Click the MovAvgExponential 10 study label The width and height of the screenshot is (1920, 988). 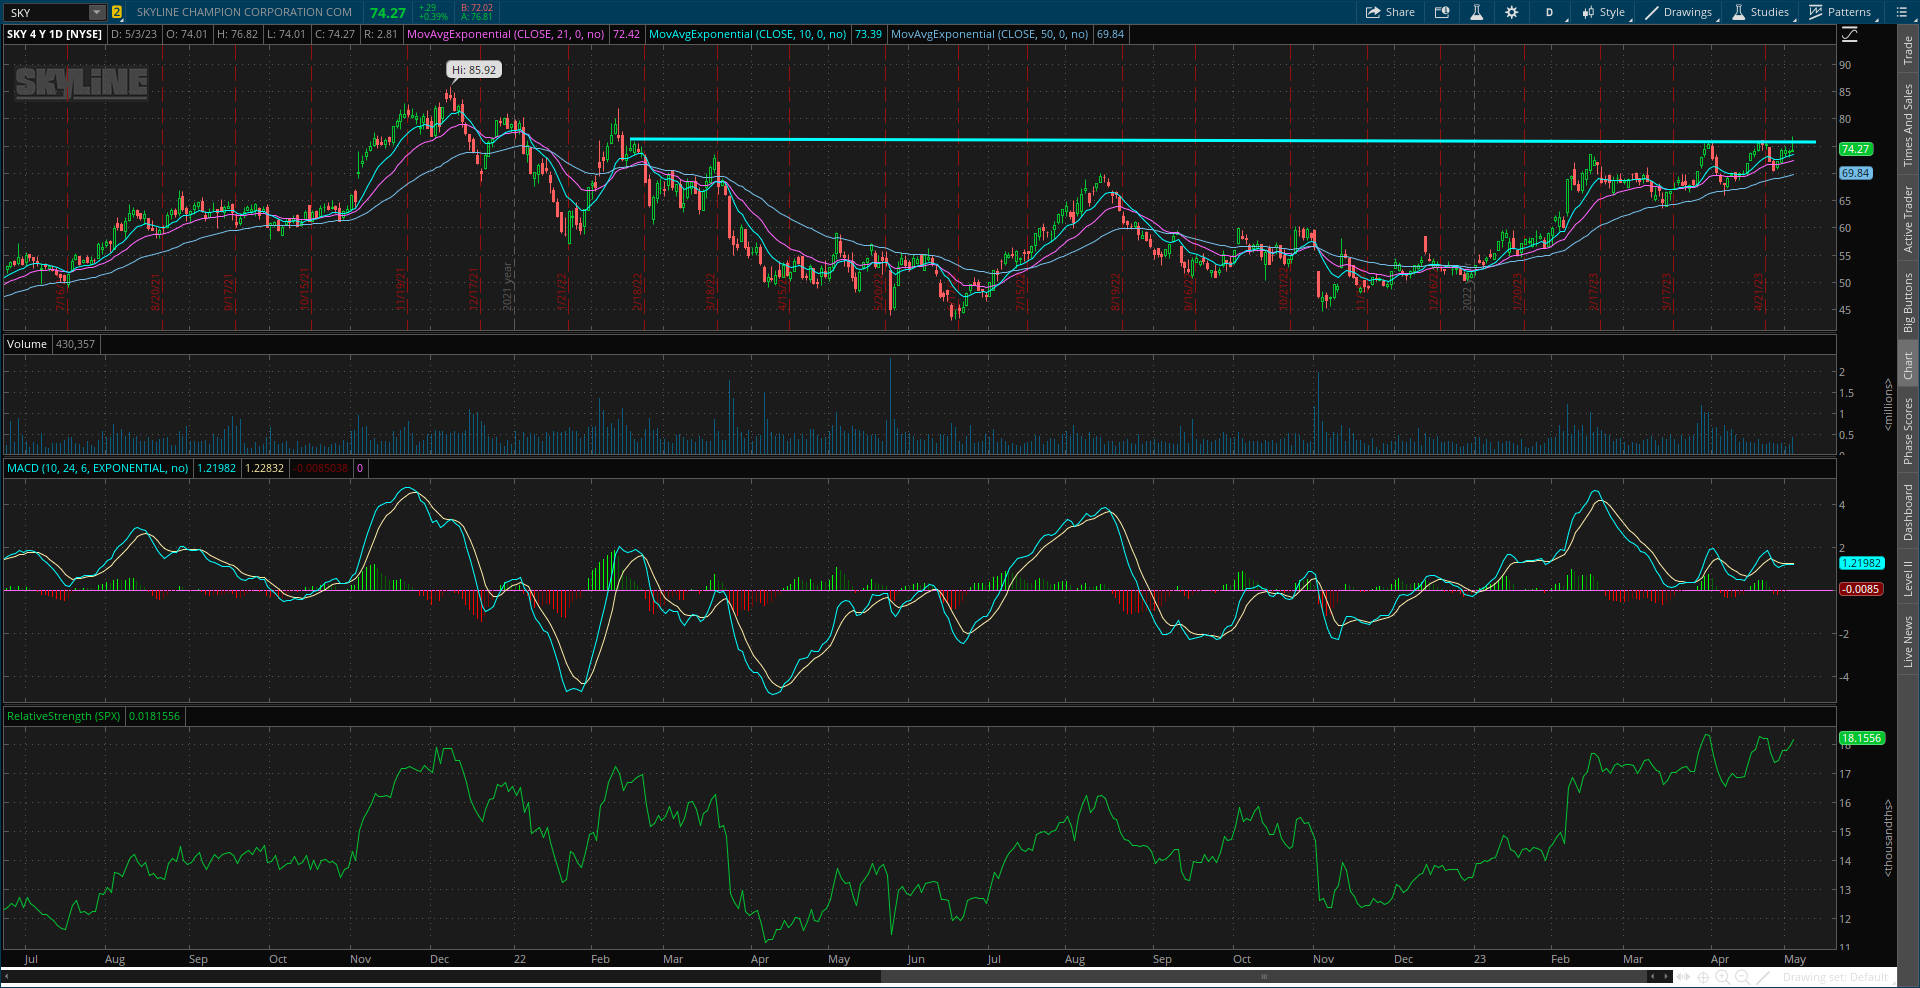747,34
